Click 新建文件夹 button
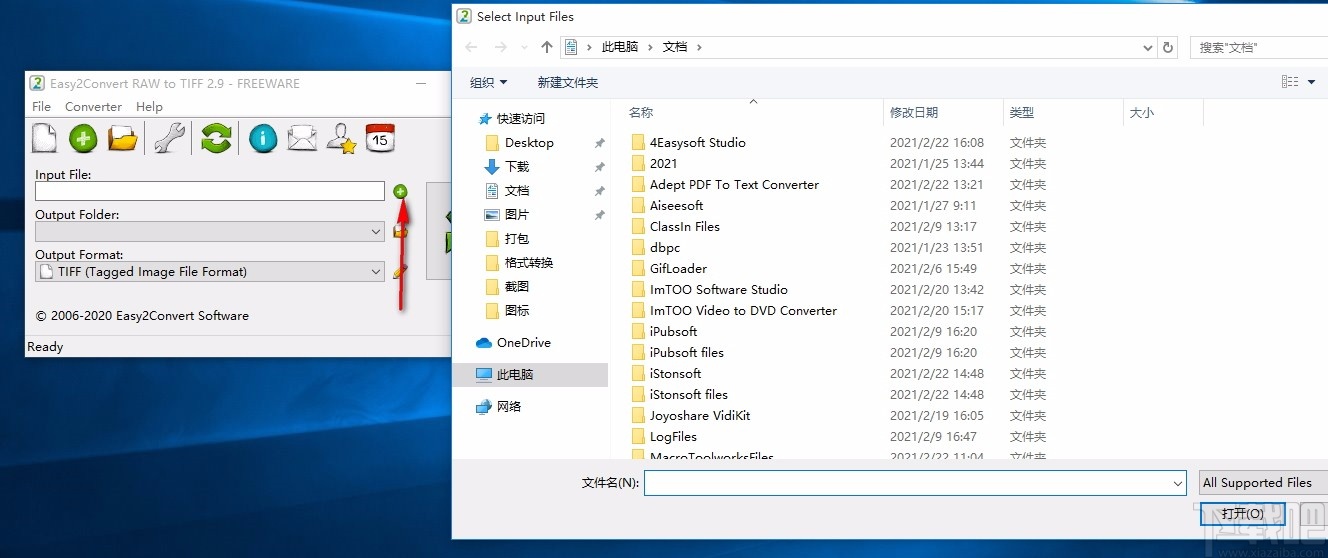The image size is (1328, 558). point(568,82)
